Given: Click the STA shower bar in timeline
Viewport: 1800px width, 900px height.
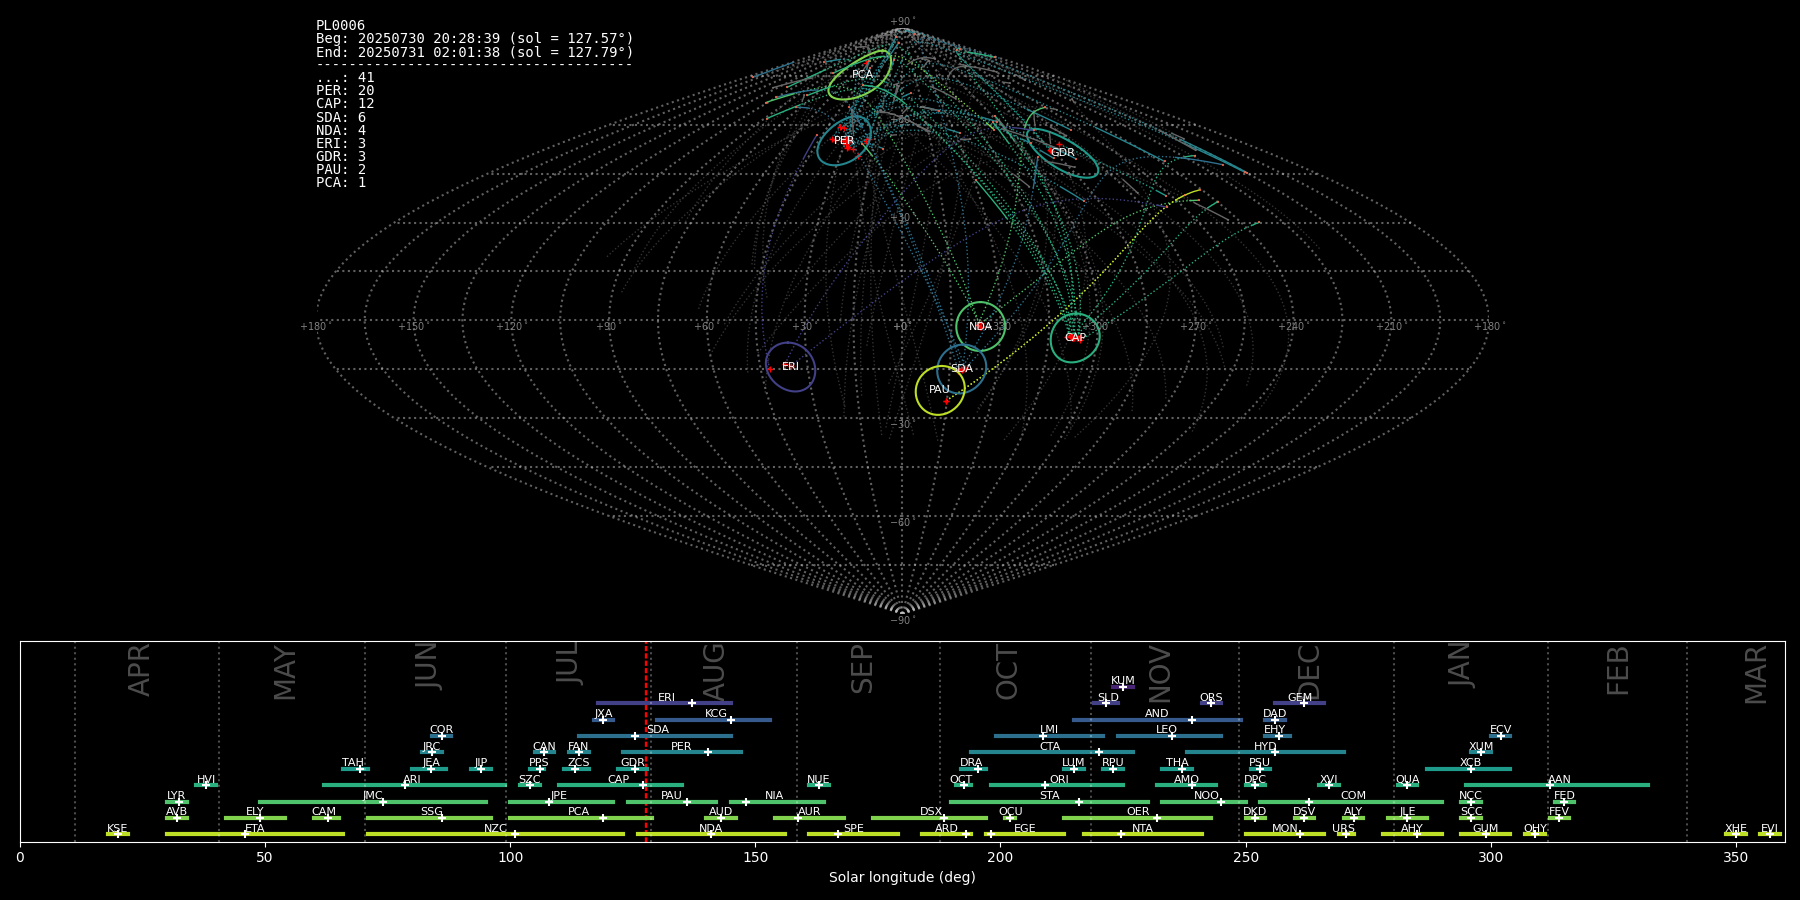Looking at the screenshot, I should (1050, 802).
